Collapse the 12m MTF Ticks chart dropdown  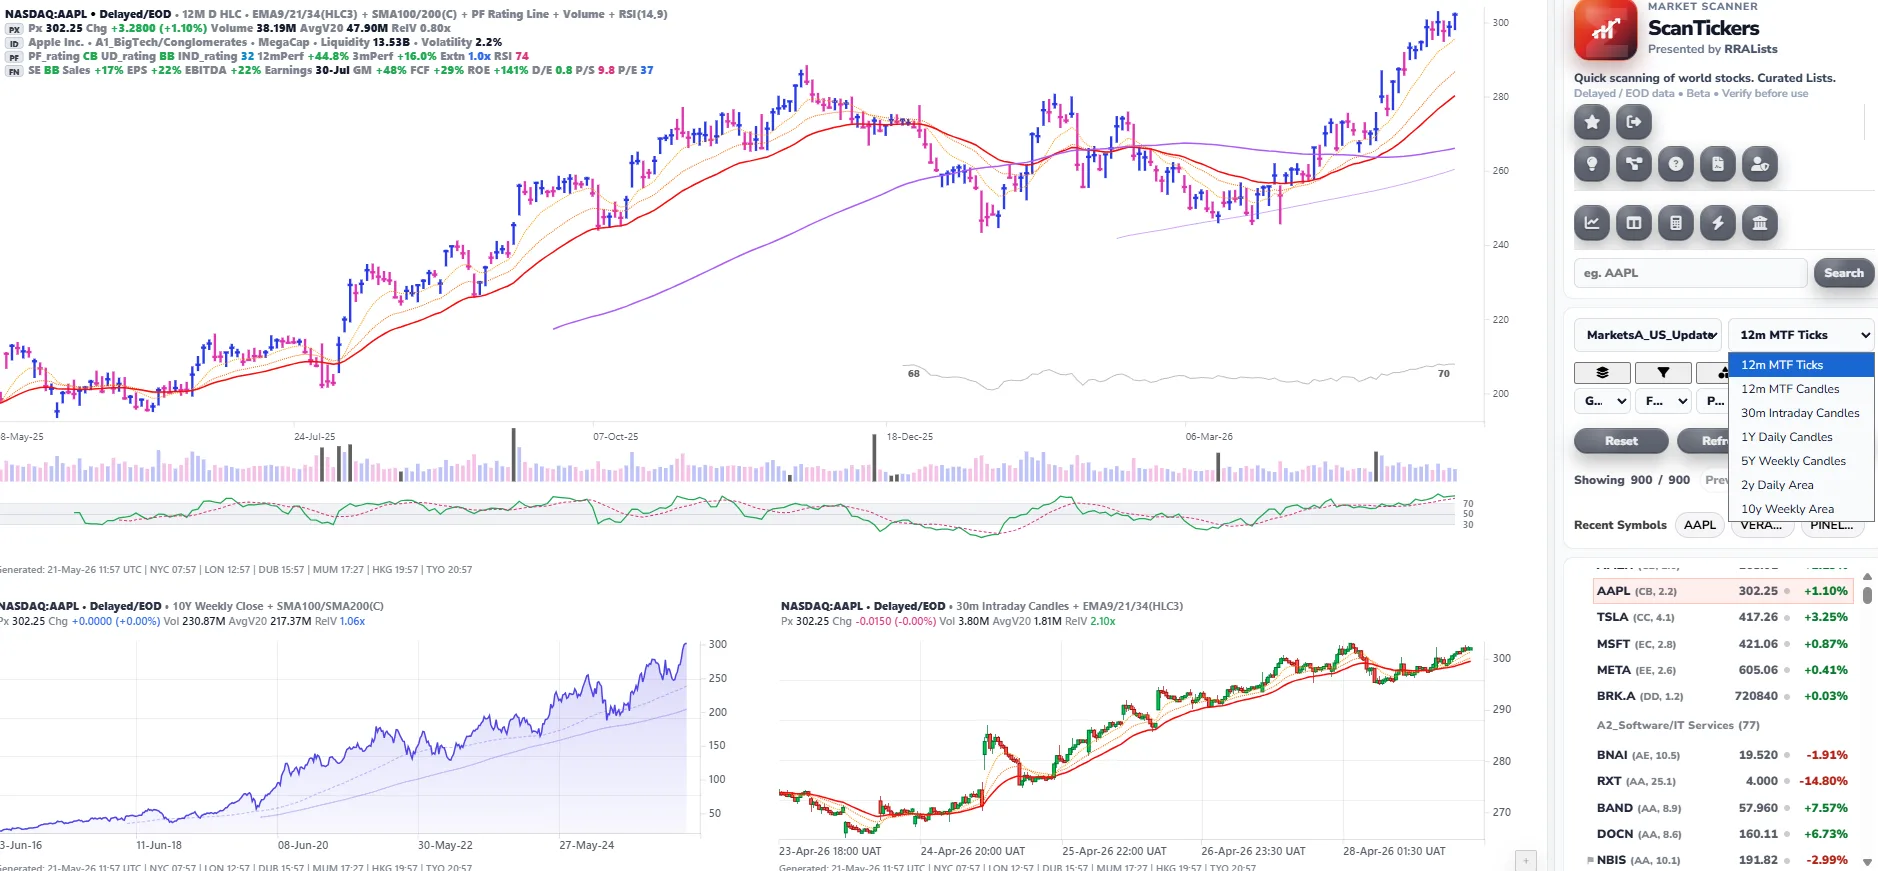point(1801,335)
